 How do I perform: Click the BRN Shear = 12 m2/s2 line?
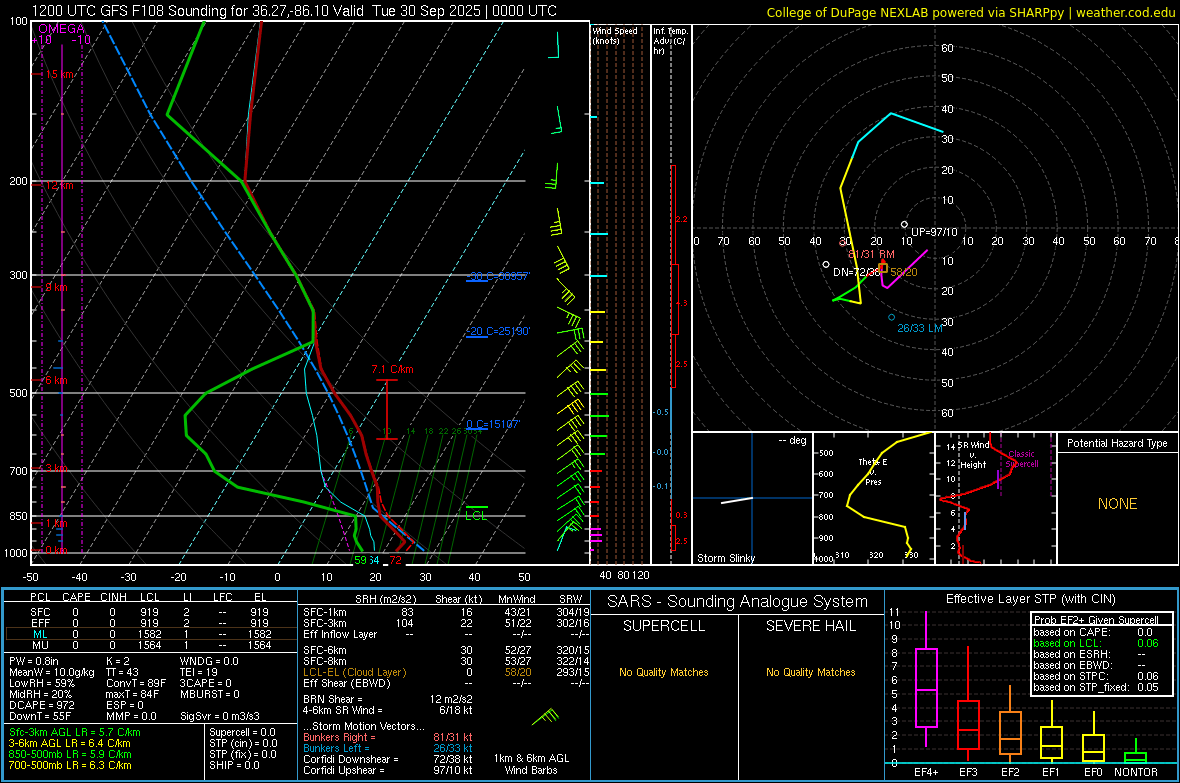388,699
